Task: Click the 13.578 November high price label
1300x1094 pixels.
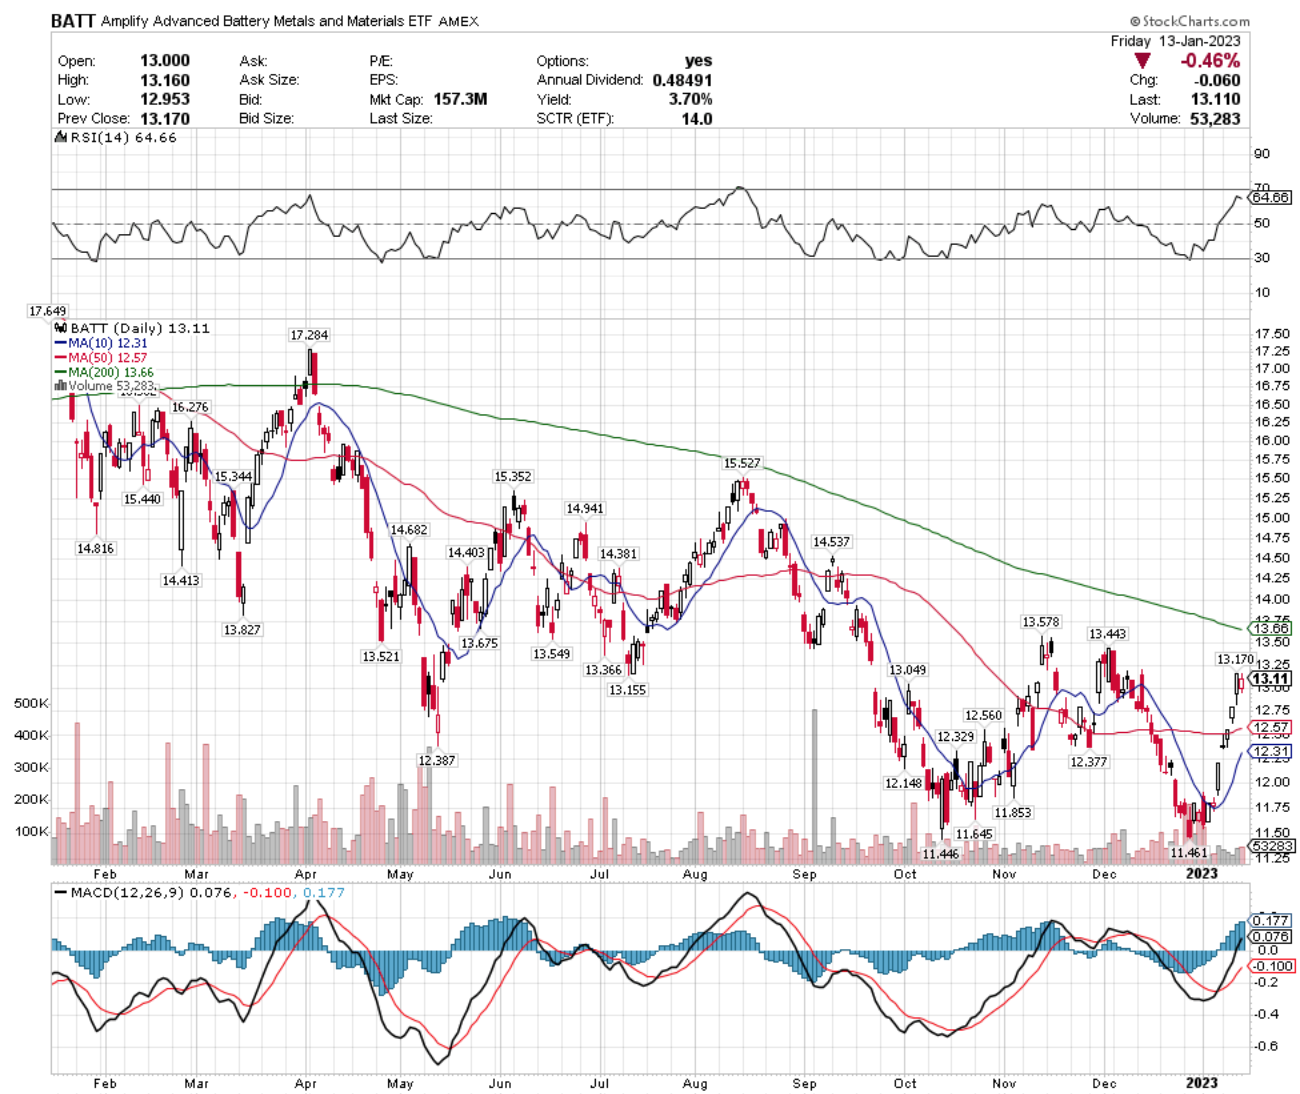Action: 1040,622
